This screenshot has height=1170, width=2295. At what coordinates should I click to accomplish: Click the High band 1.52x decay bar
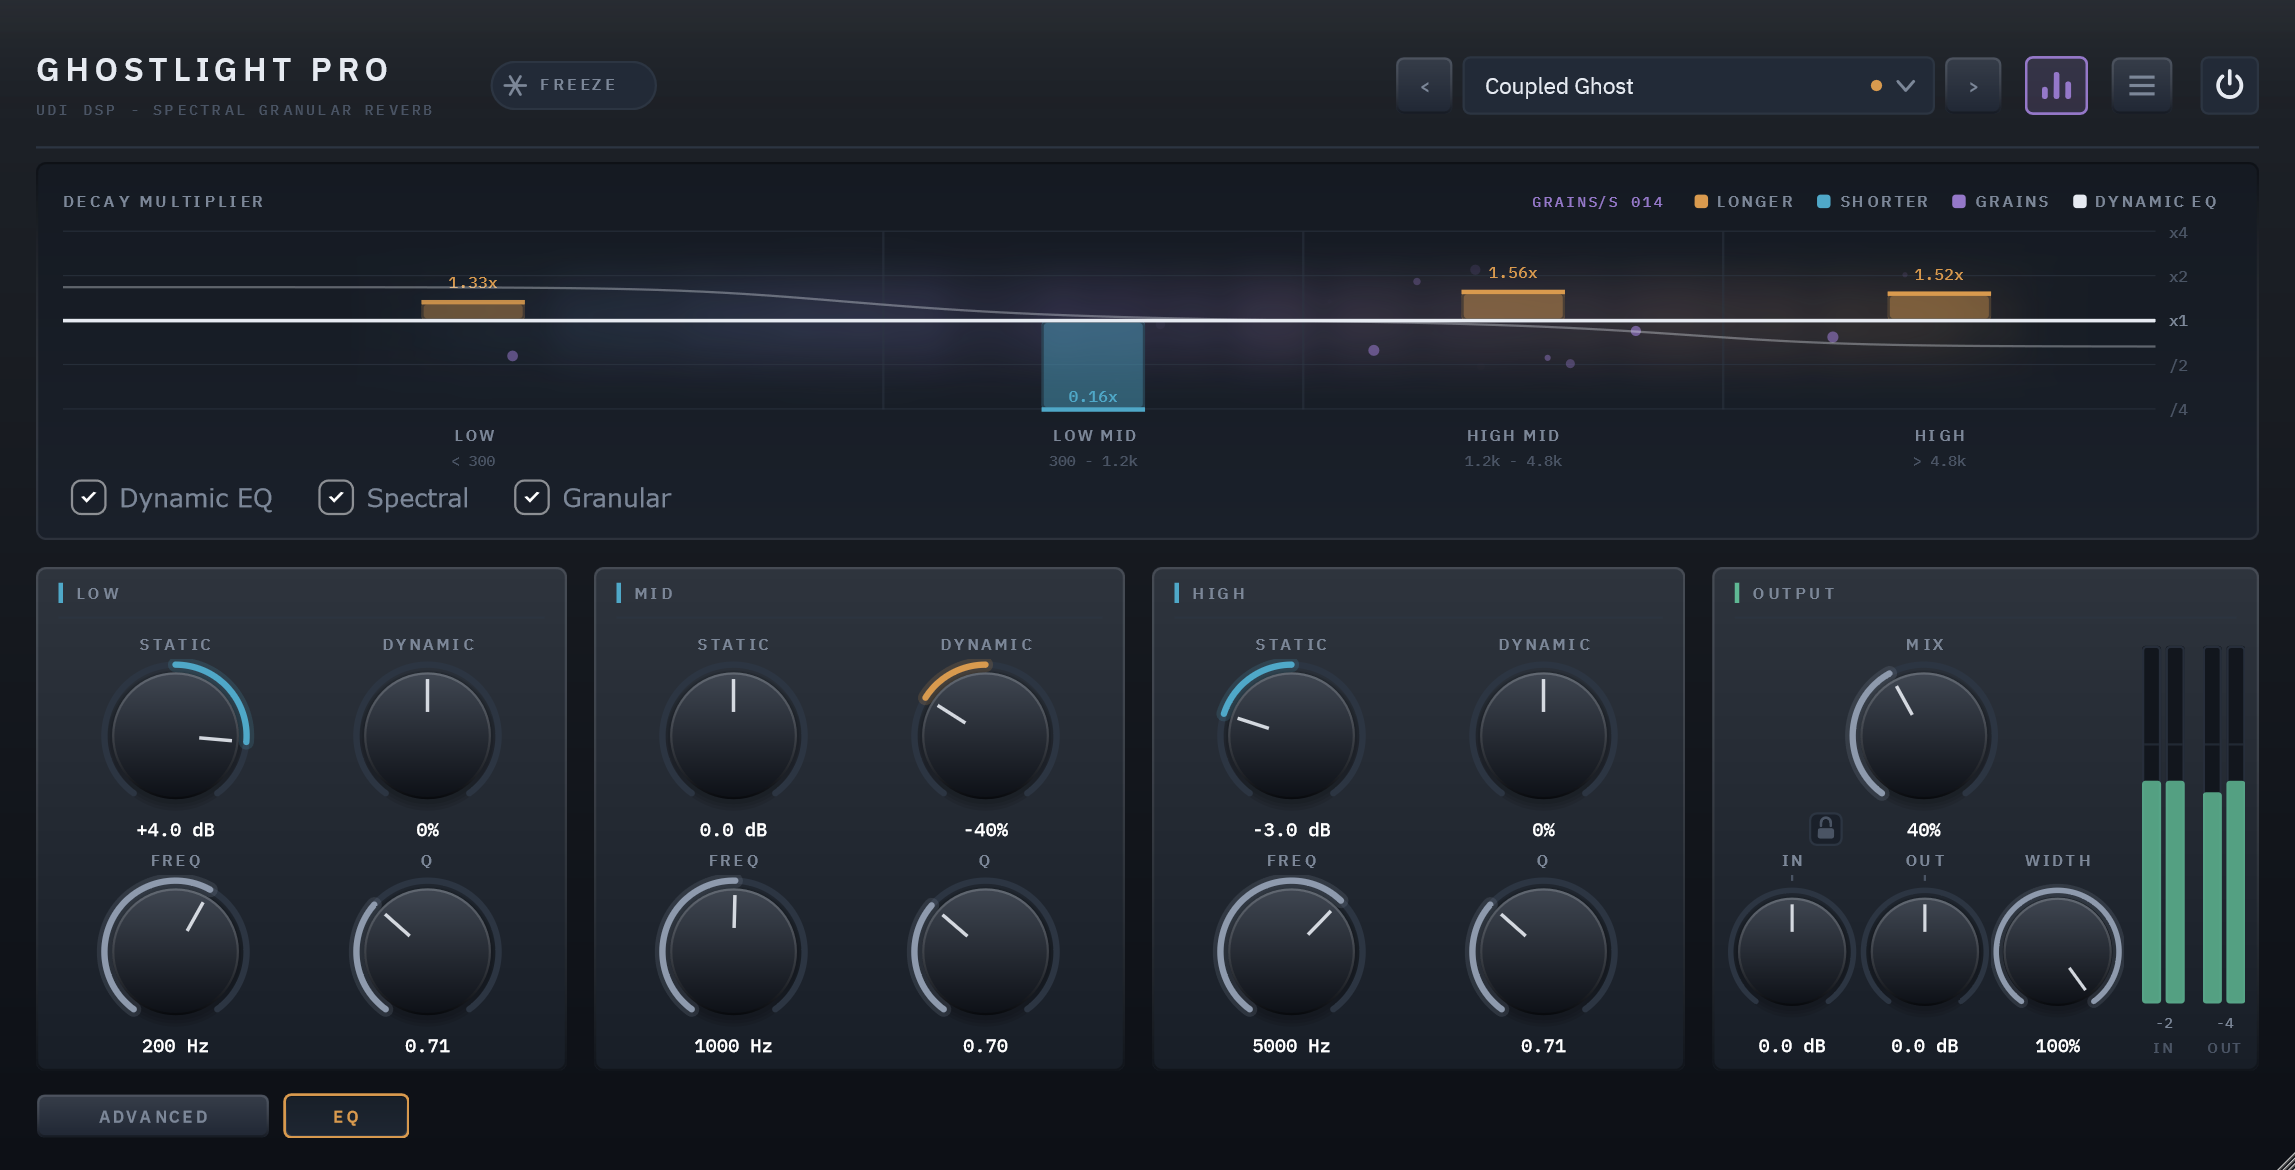pyautogui.click(x=1939, y=306)
